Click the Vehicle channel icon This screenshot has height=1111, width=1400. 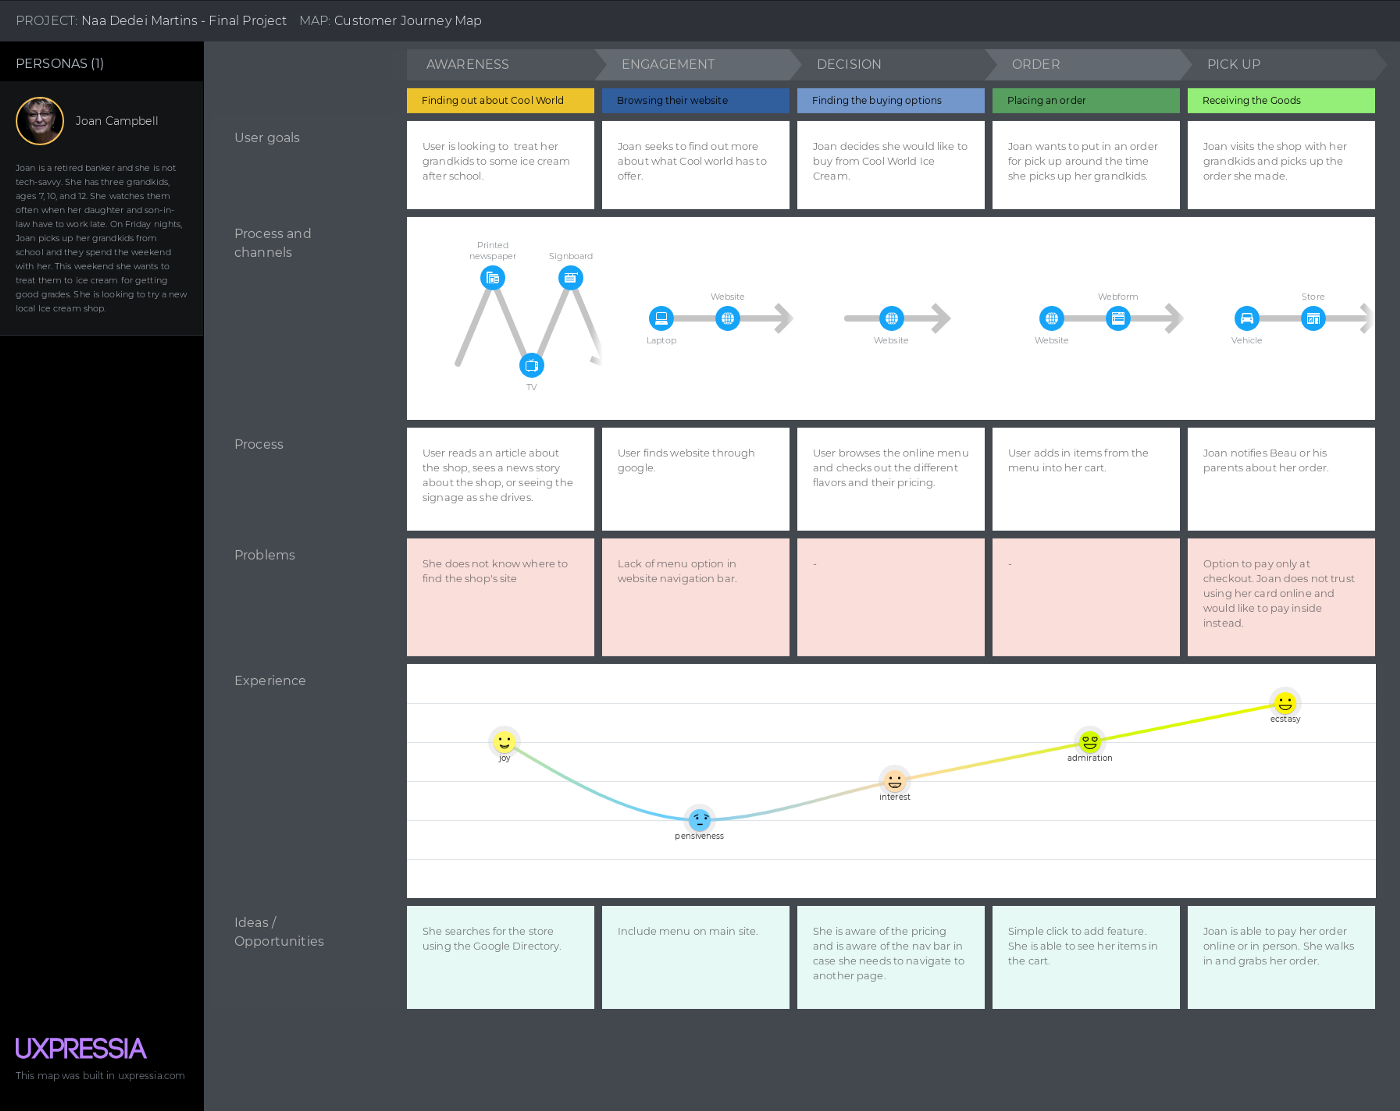[1246, 319]
